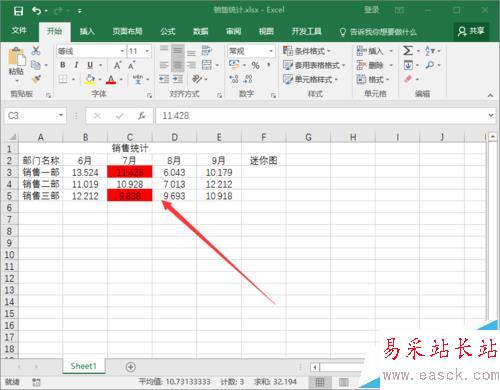Click the Accounting number format icon
The height and width of the screenshot is (390, 500).
point(234,64)
